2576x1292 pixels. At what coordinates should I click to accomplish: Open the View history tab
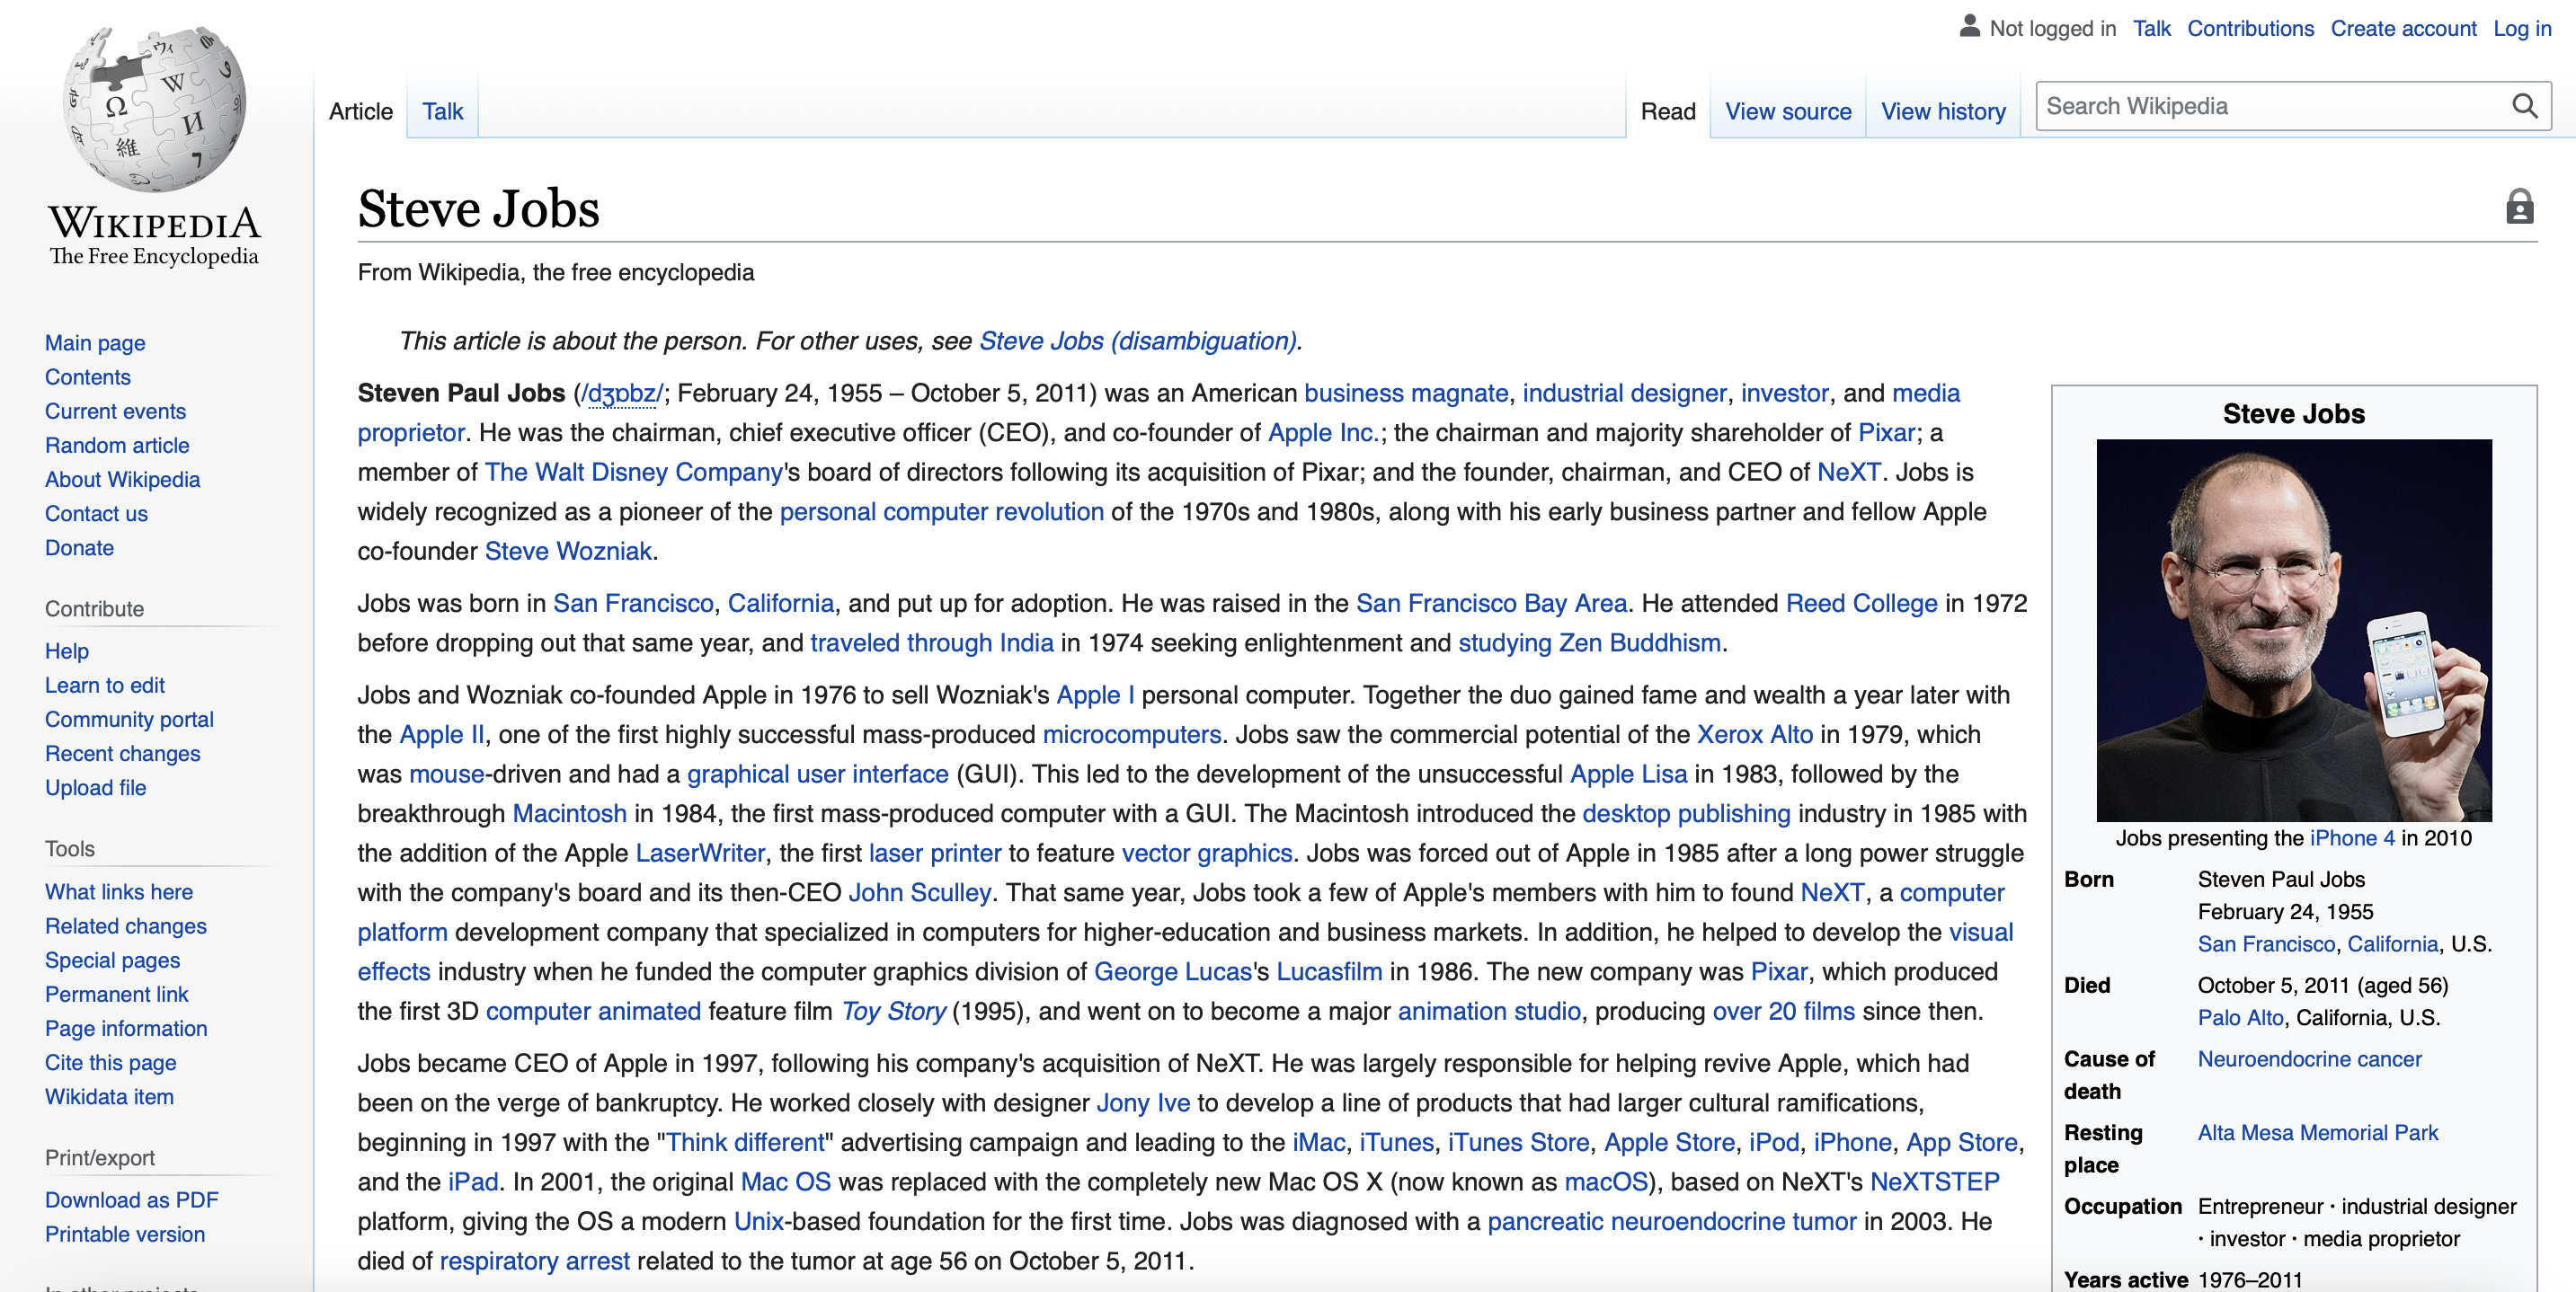pyautogui.click(x=1943, y=111)
